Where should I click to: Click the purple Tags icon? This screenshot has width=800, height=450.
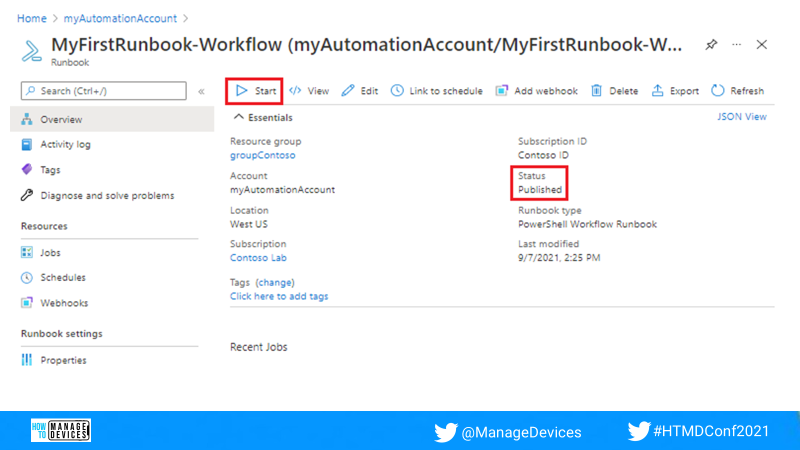27,169
